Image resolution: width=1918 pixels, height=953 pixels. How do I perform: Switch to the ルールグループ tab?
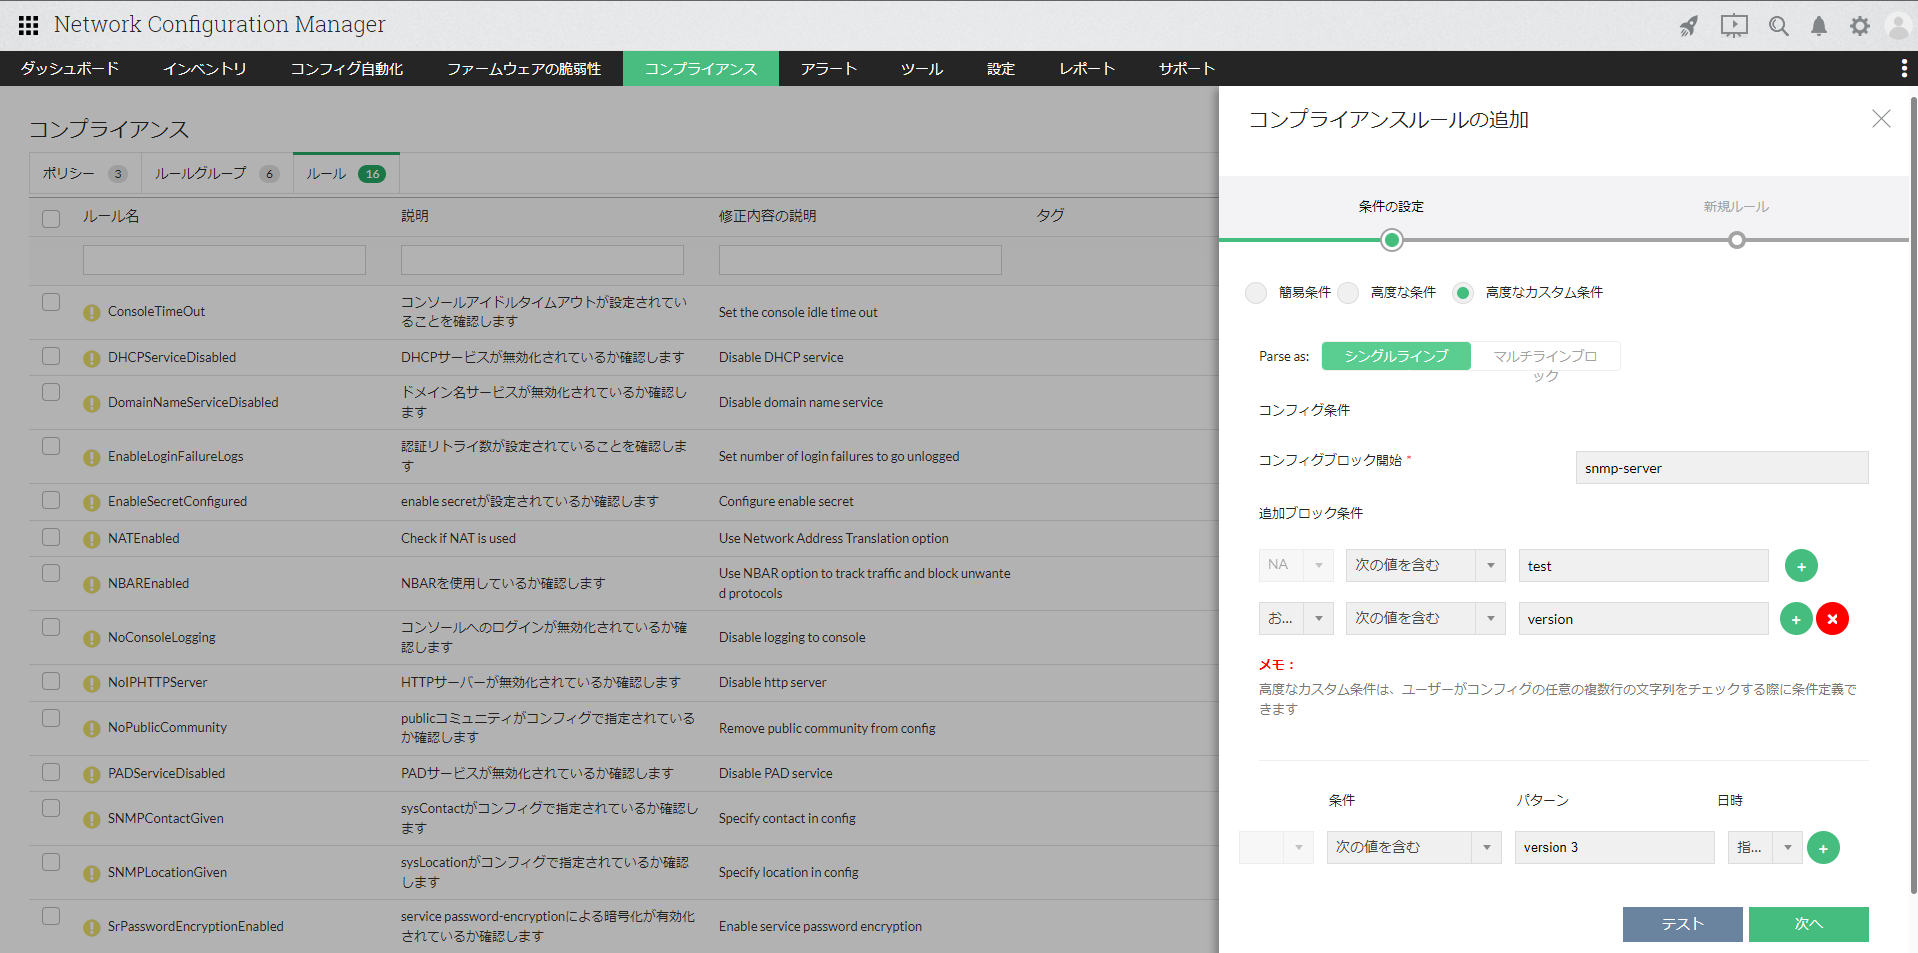215,173
